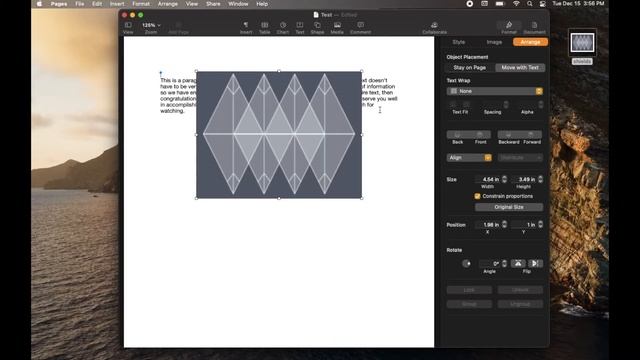Open the Pages application menu
Viewport: 640px width, 360px height.
tap(59, 4)
